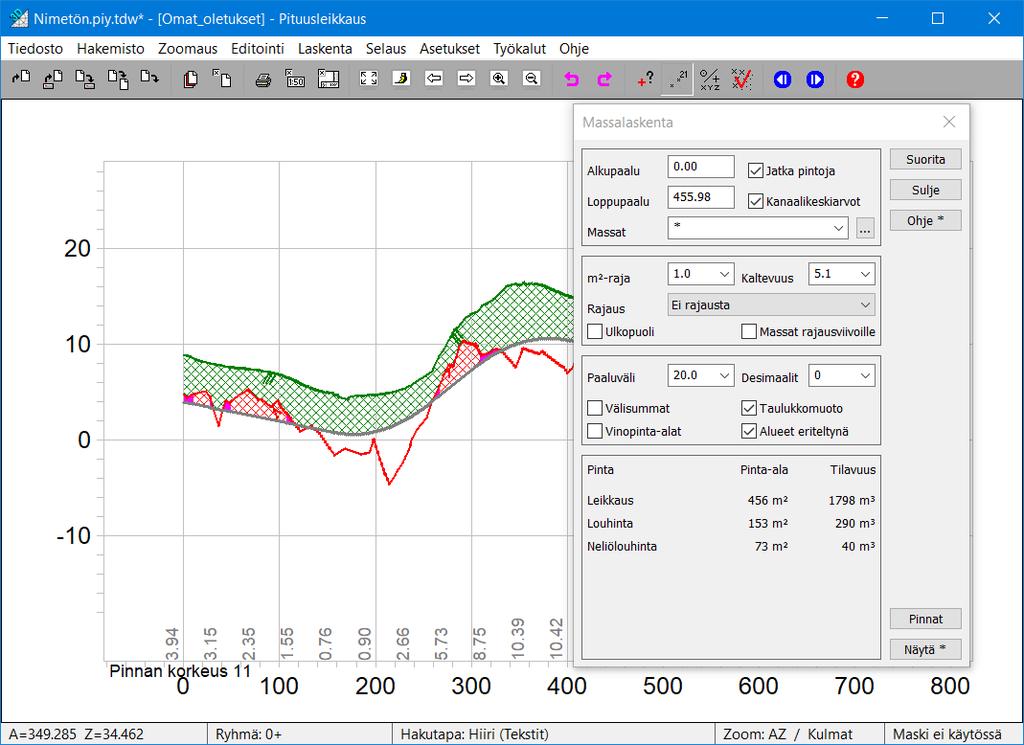This screenshot has height=745, width=1024.
Task: Open the Asetukset menu
Action: (450, 48)
